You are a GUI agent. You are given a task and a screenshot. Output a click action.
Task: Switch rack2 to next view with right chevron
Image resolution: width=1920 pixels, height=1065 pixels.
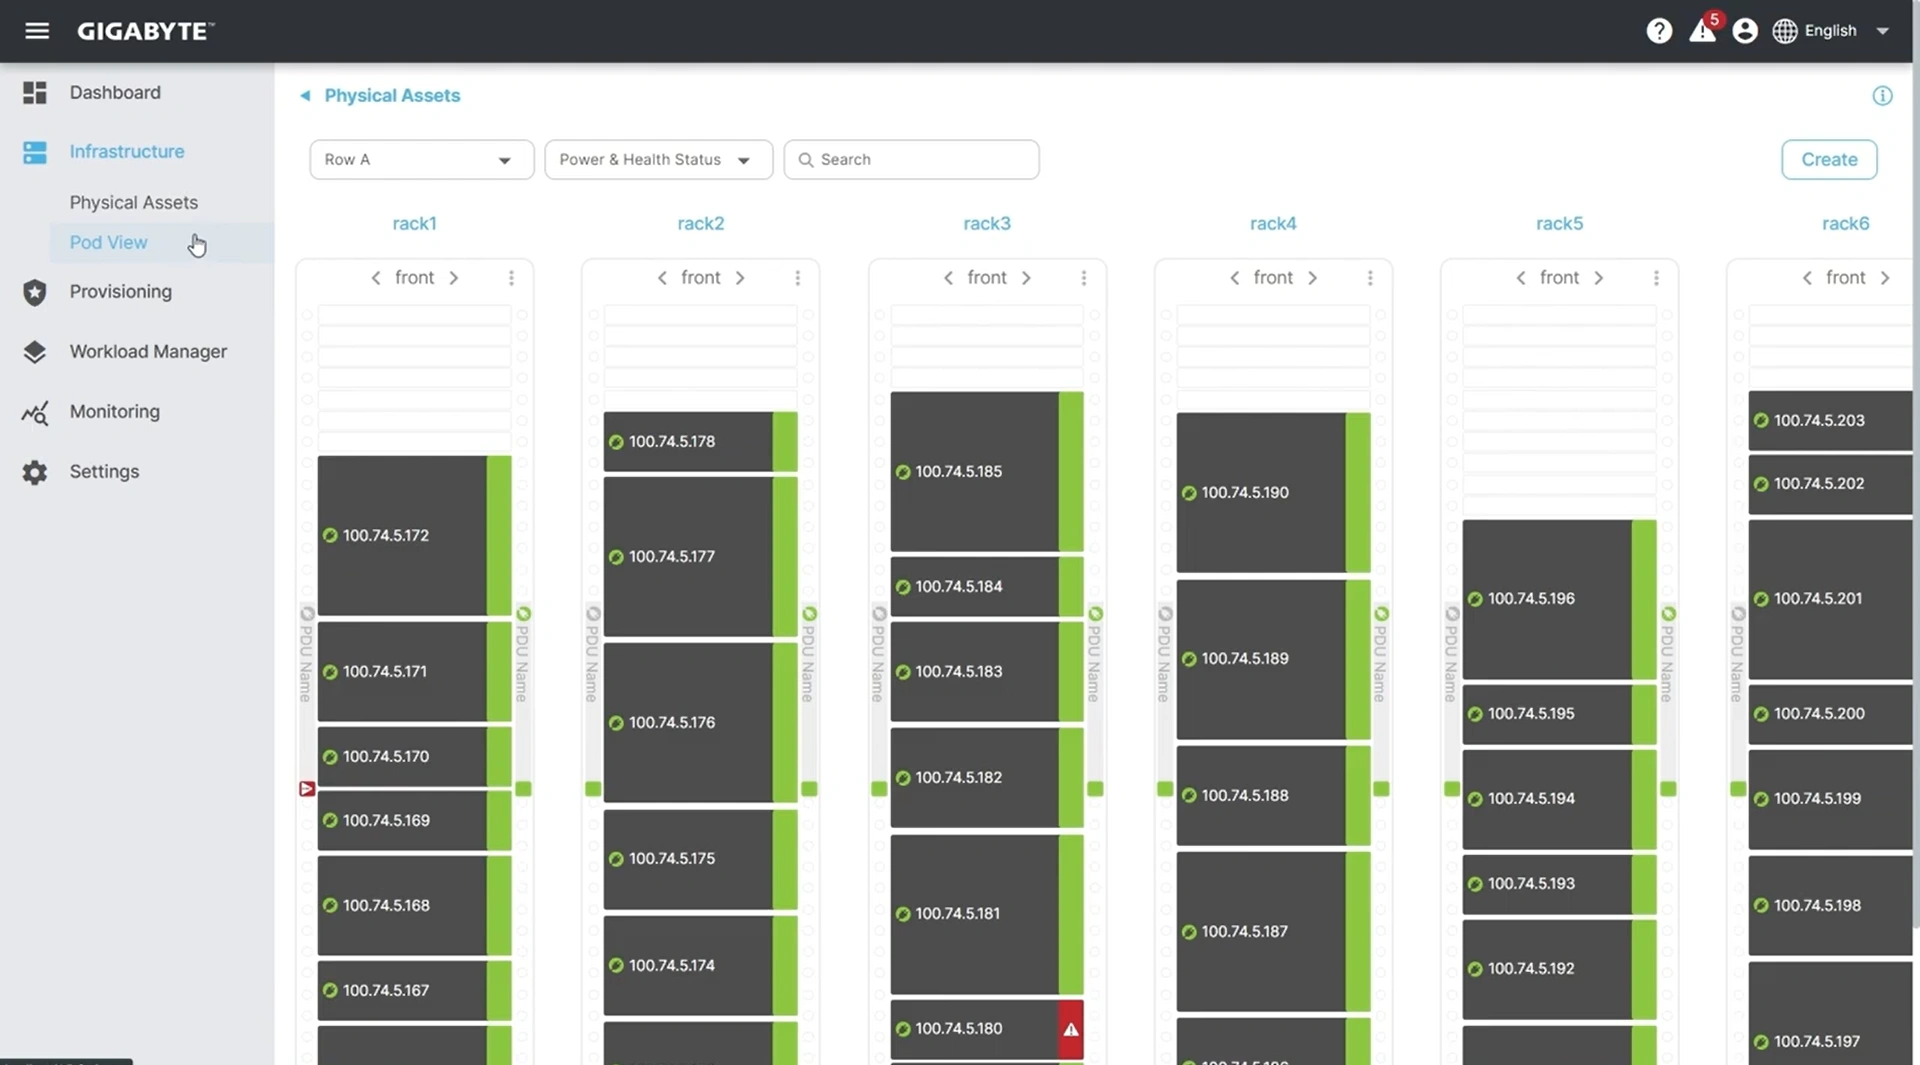tap(740, 278)
